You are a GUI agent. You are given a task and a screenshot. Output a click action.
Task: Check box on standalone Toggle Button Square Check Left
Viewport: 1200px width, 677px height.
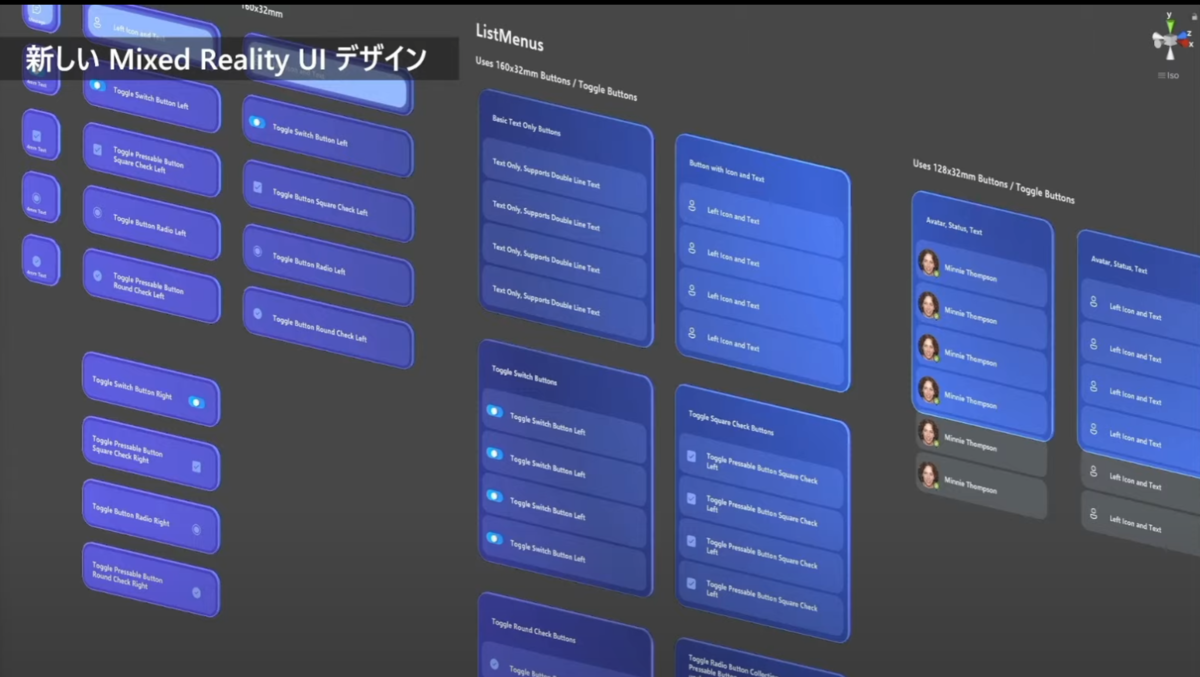point(257,187)
